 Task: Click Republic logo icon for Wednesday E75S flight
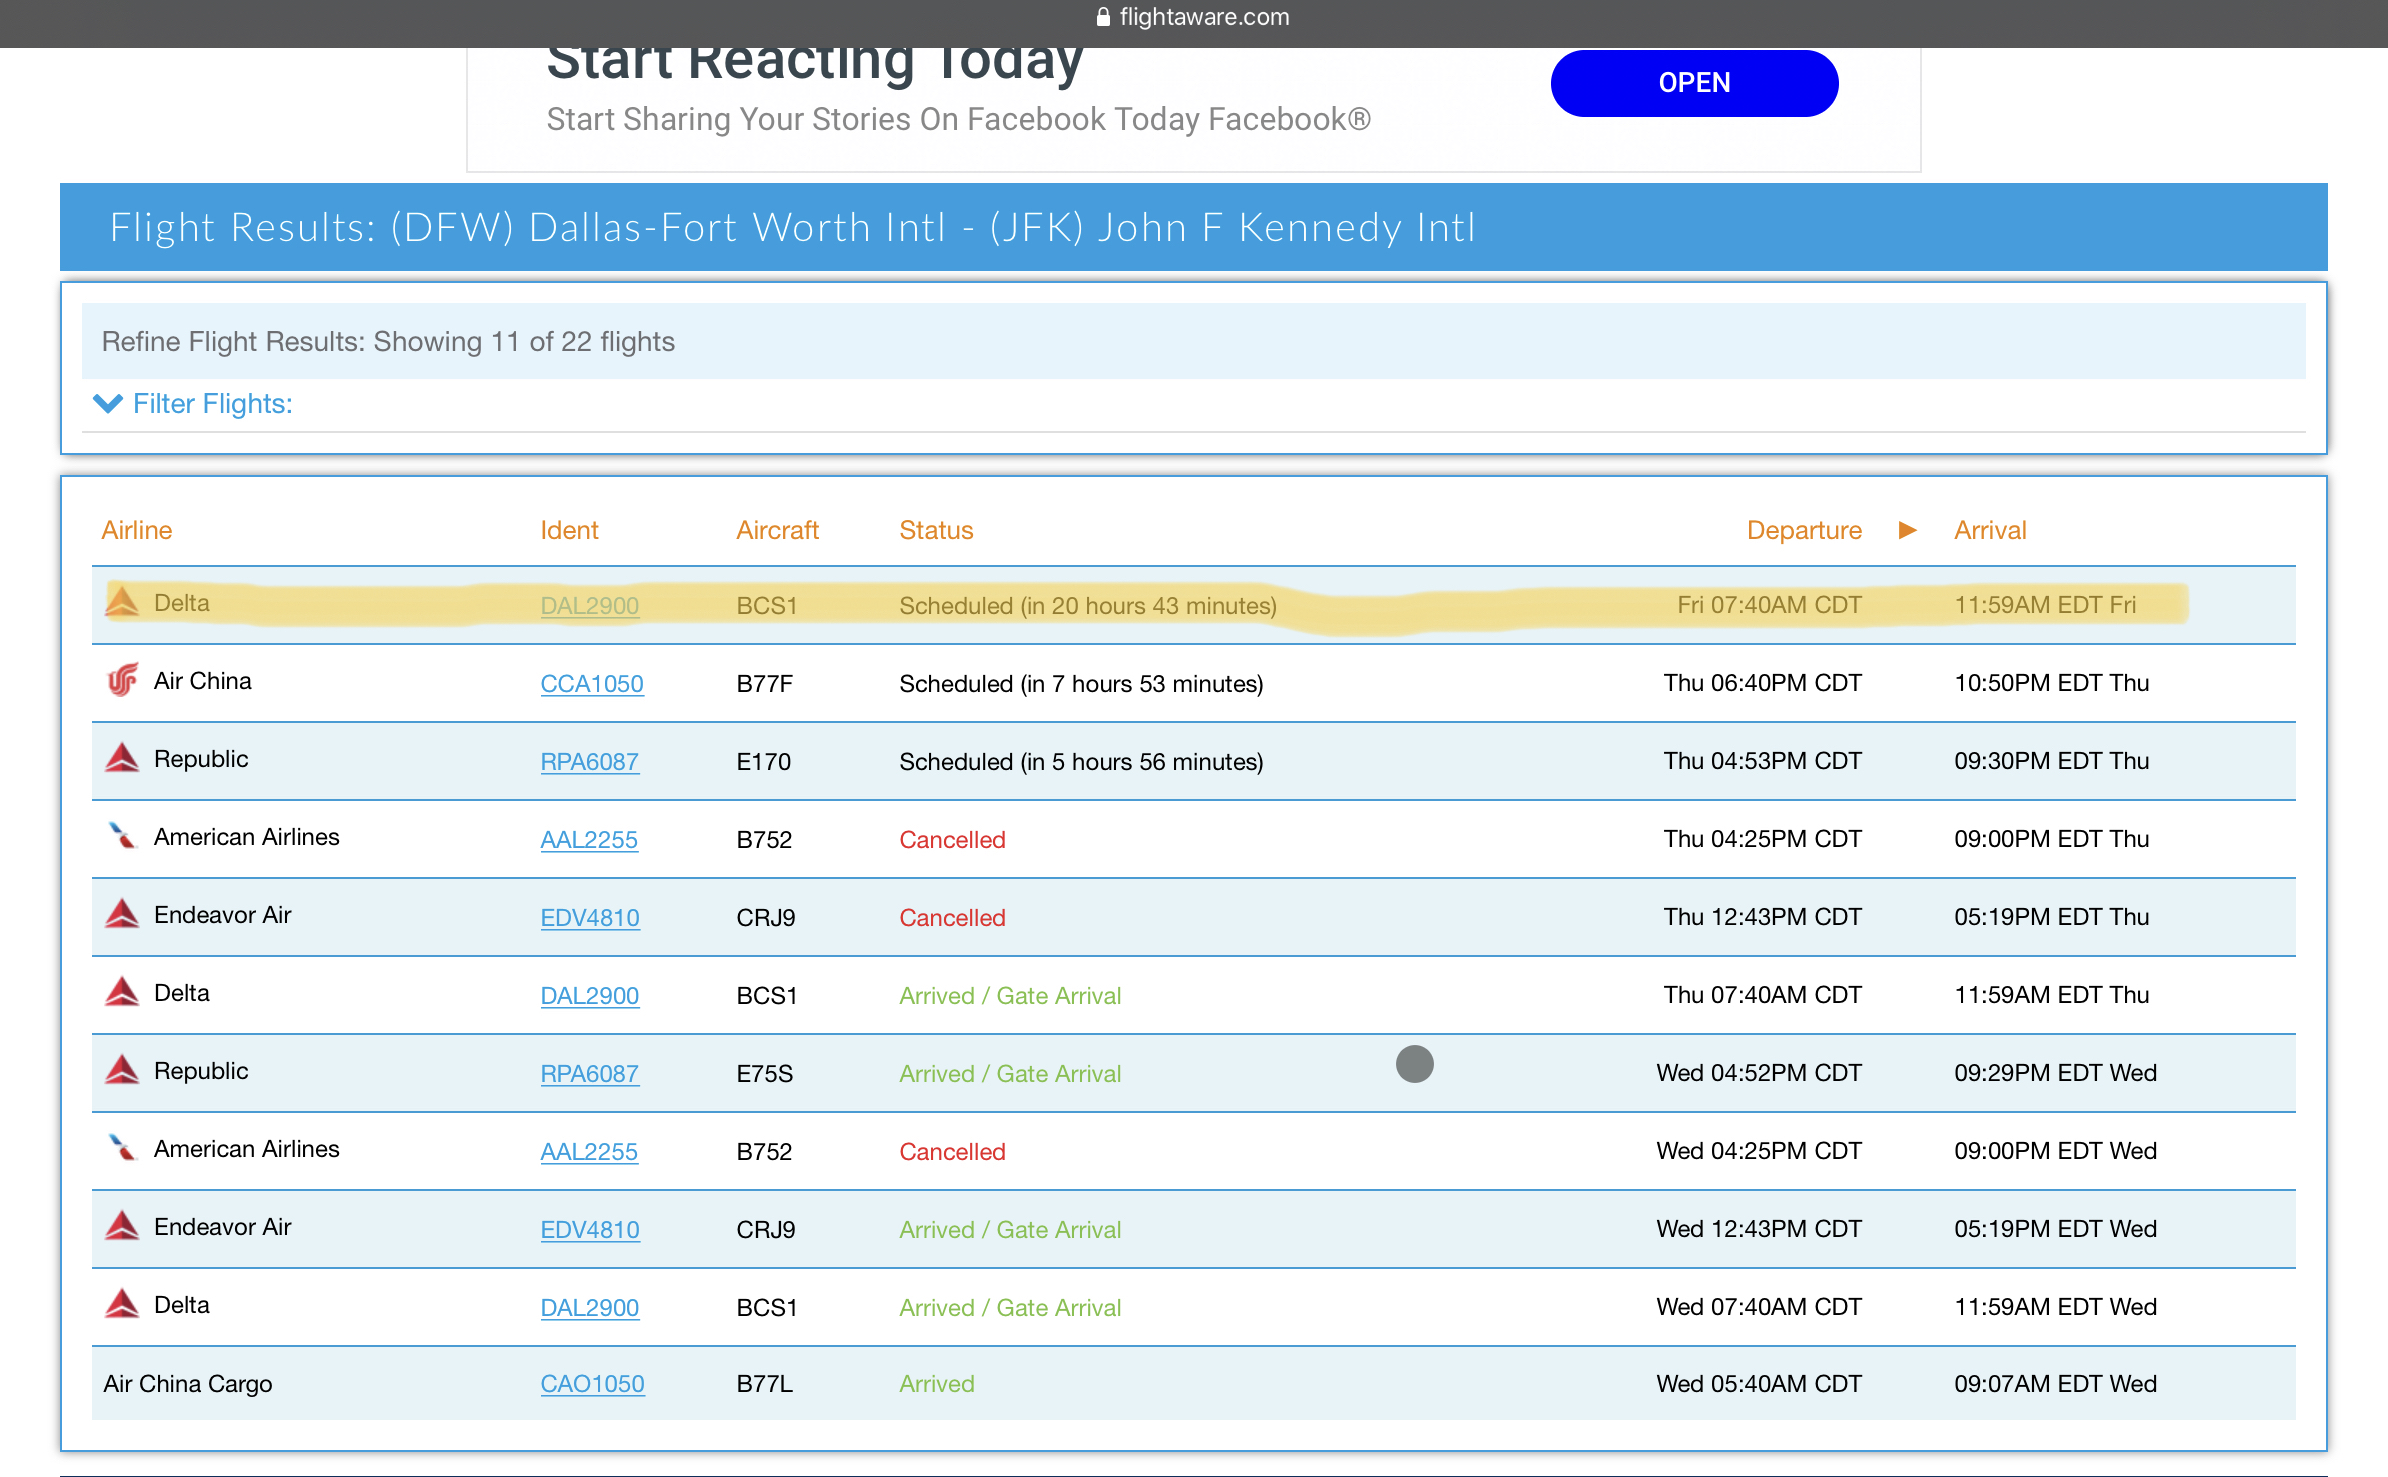[x=122, y=1070]
